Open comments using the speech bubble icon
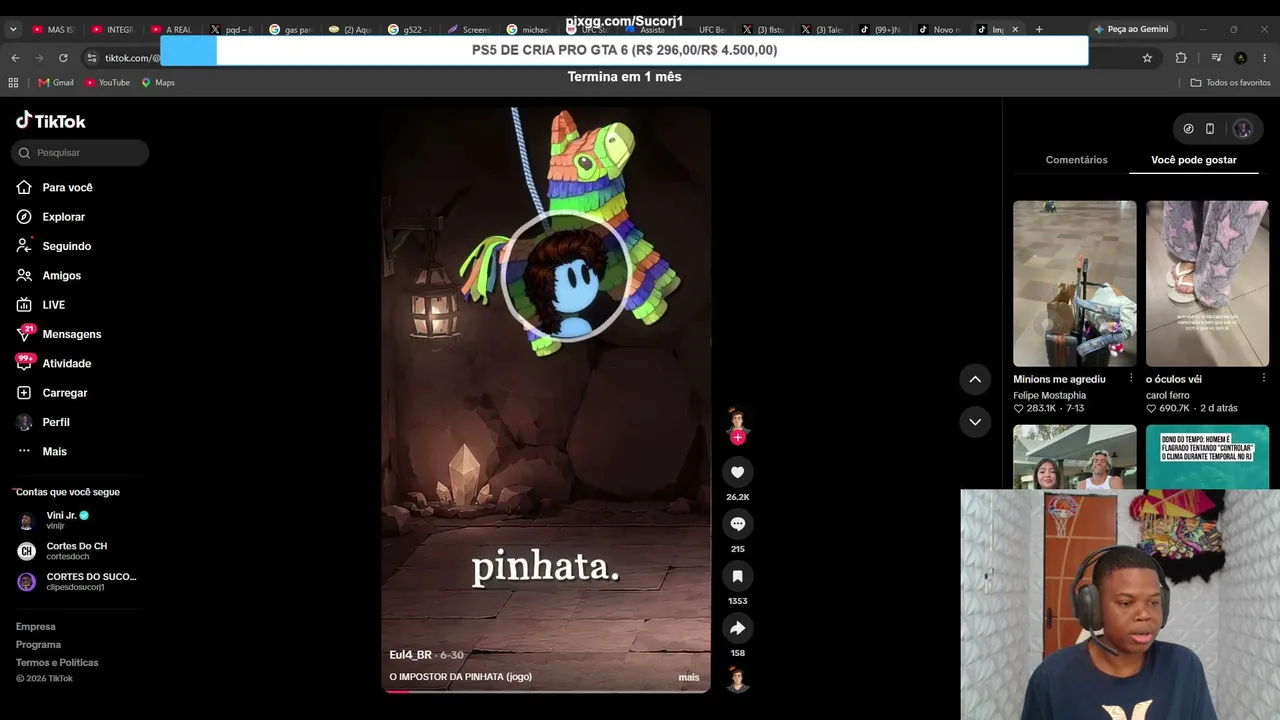Image resolution: width=1280 pixels, height=720 pixels. tap(738, 524)
